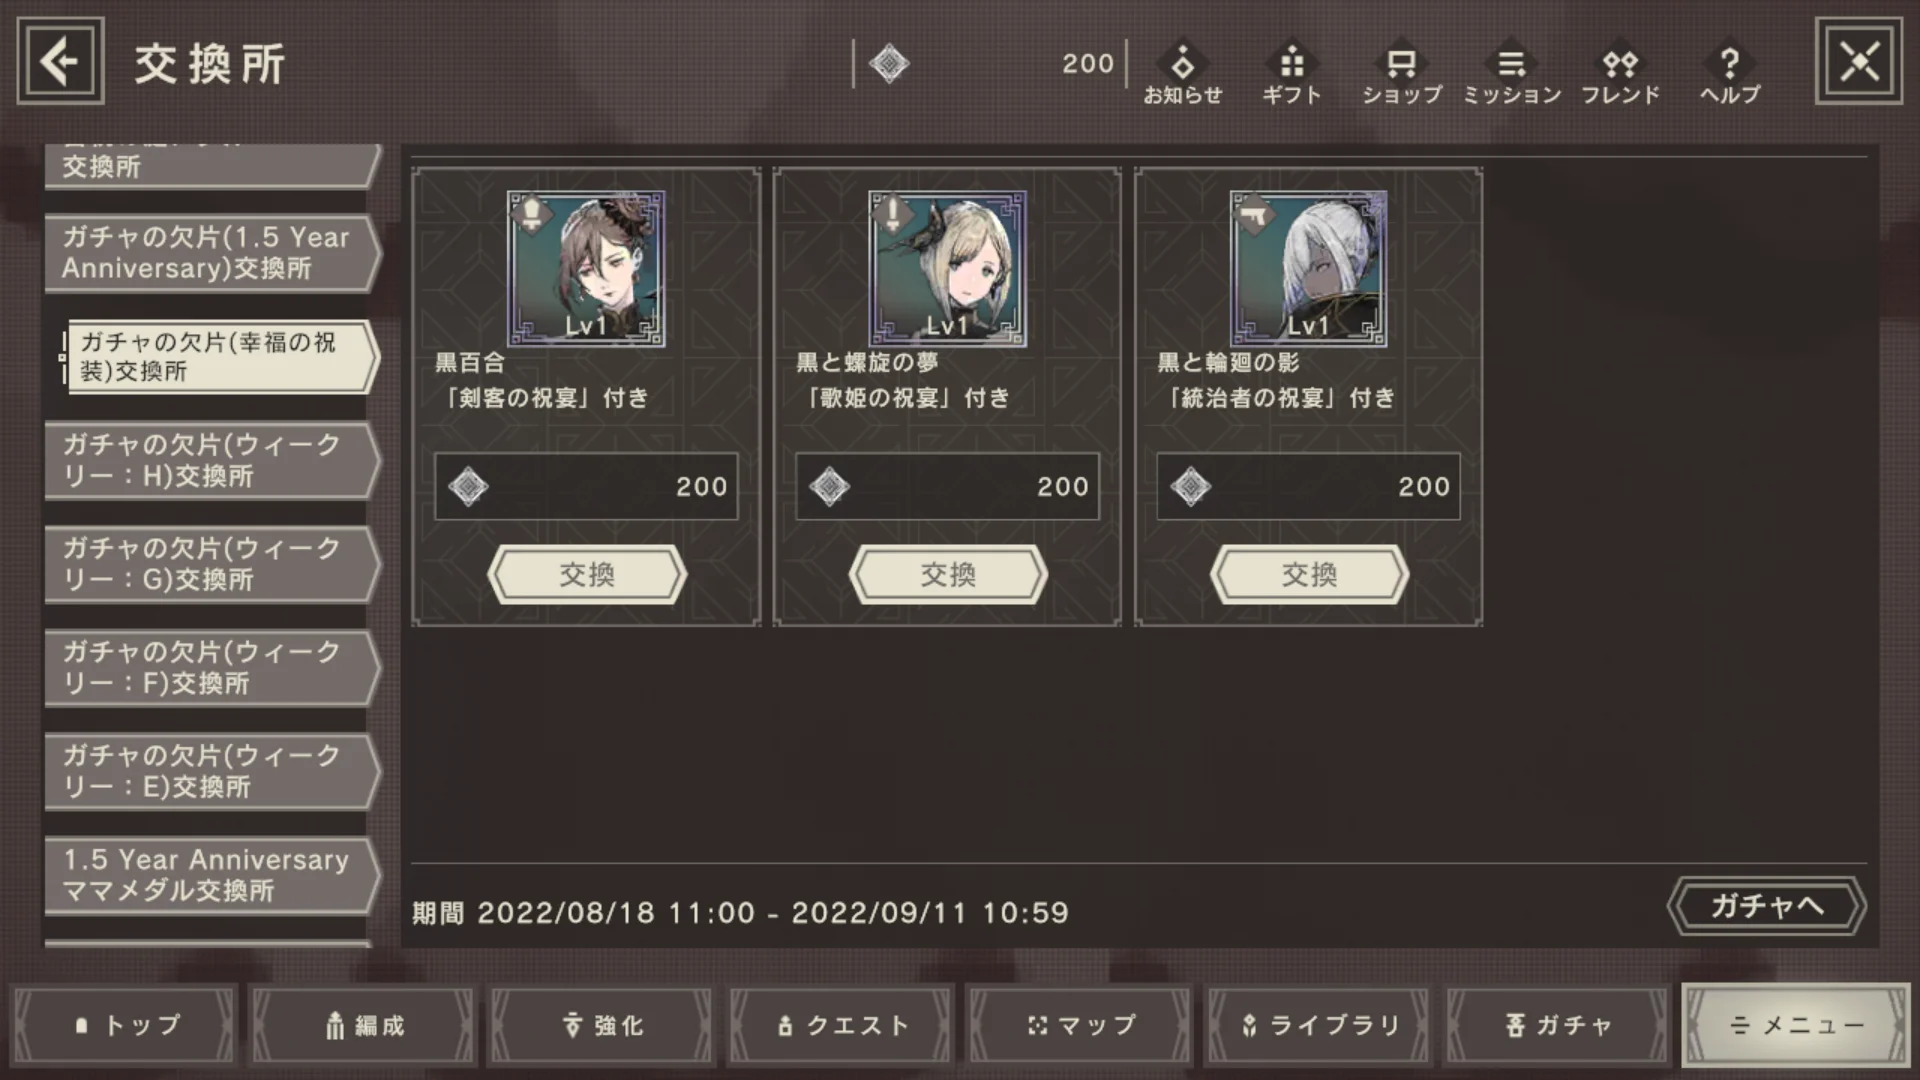Open 1.5 Year Anniversary ママメダル交換所

[x=212, y=875]
